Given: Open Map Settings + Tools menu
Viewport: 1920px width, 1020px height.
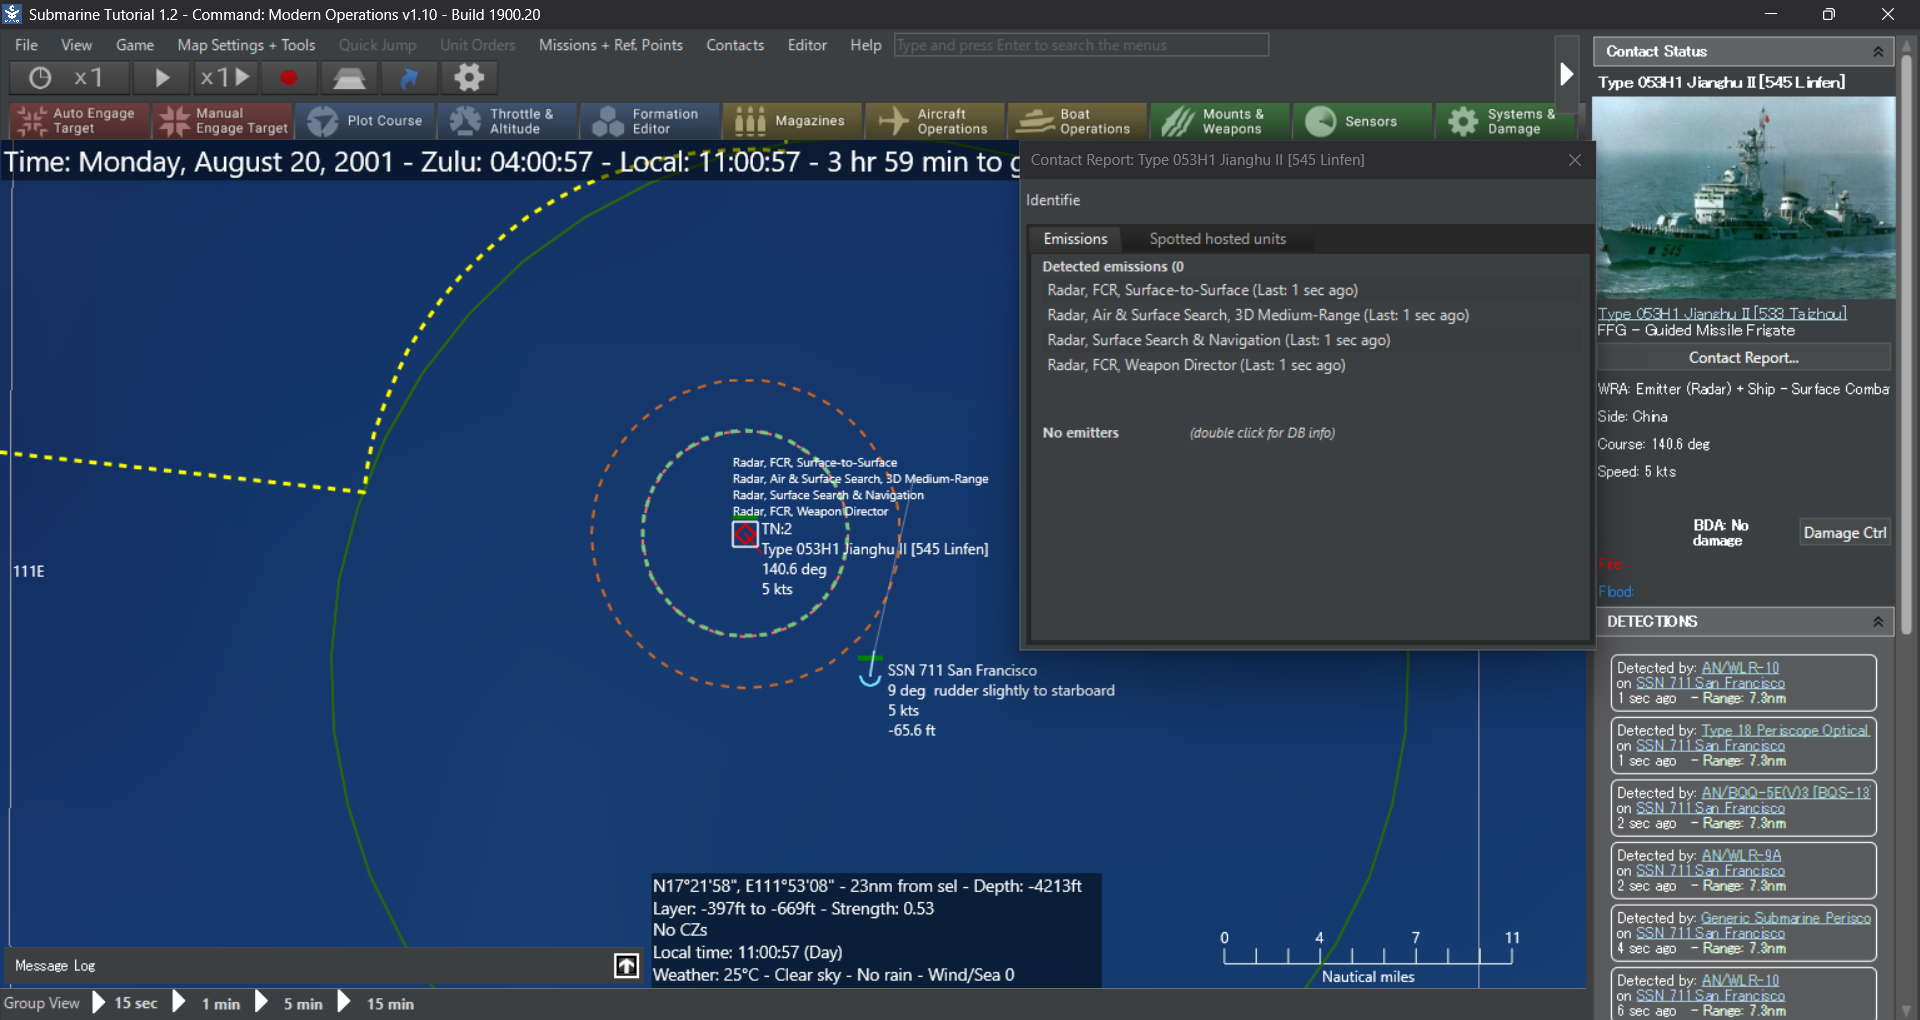Looking at the screenshot, I should 246,45.
